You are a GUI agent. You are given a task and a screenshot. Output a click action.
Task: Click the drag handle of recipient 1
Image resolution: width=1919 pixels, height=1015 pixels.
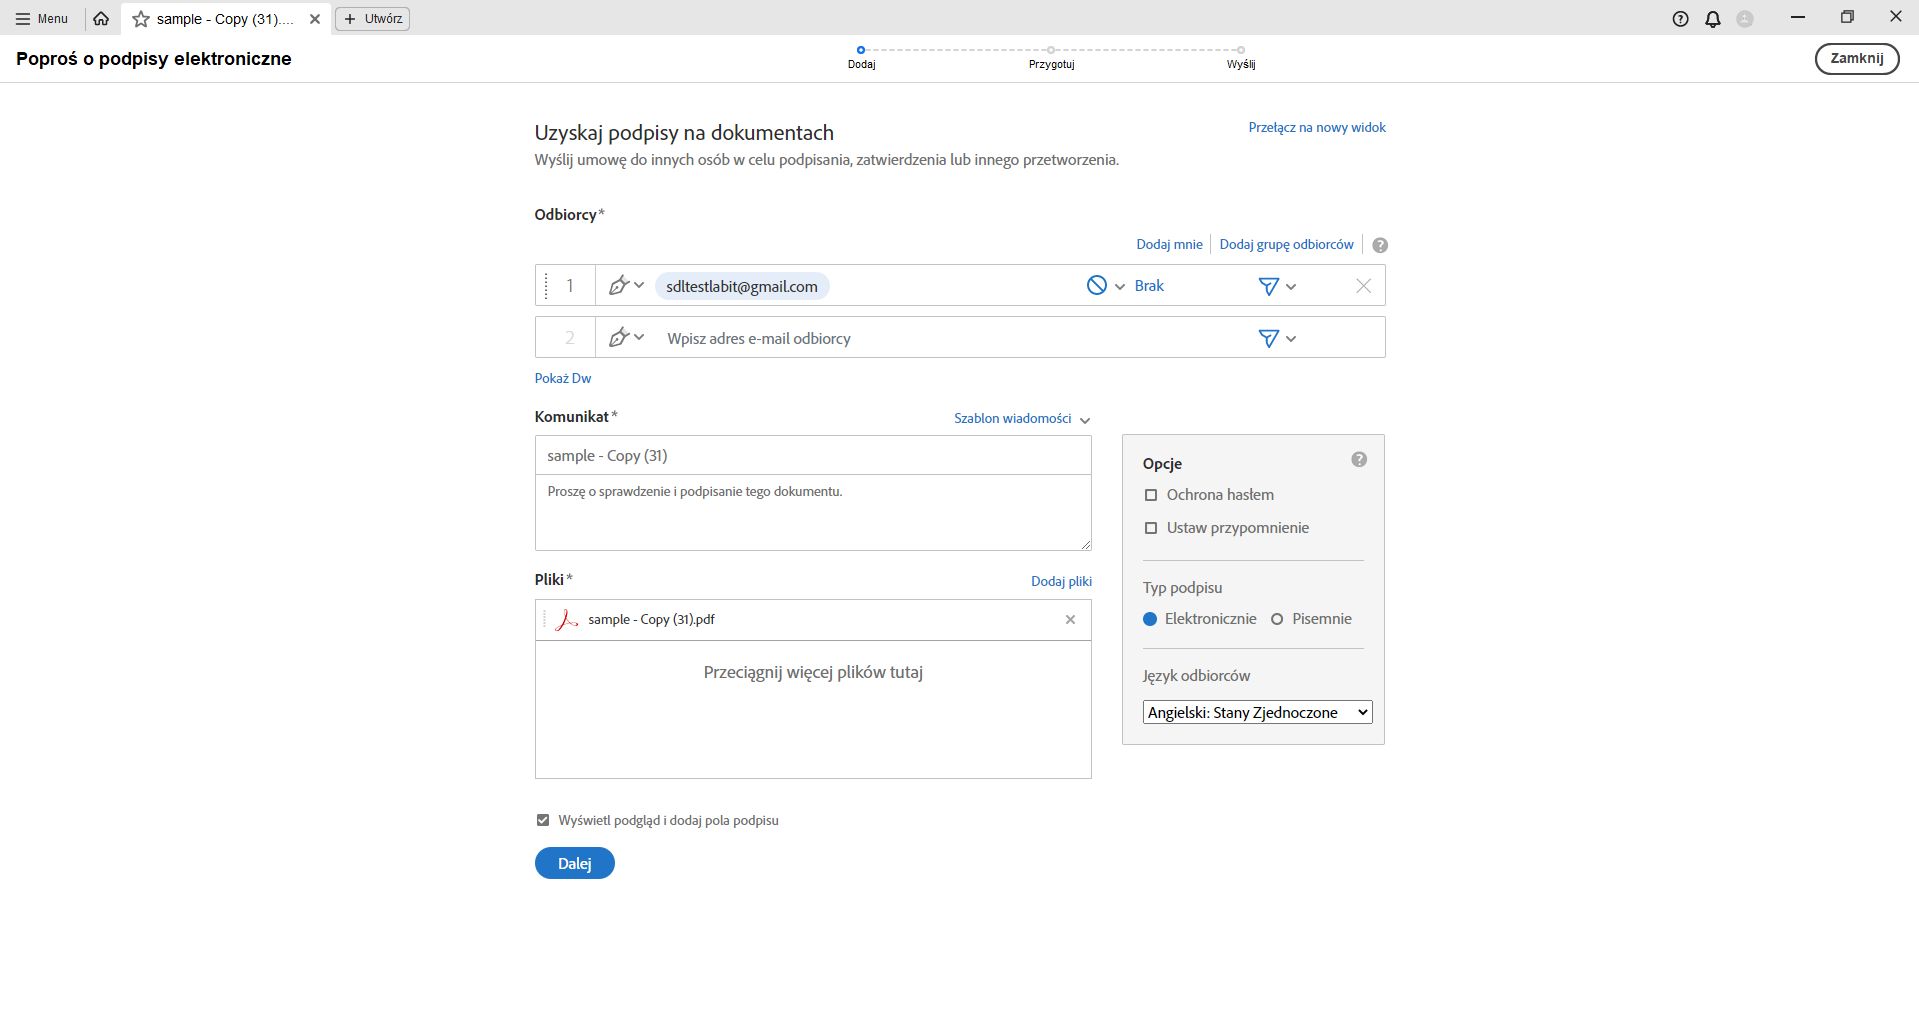tap(546, 286)
